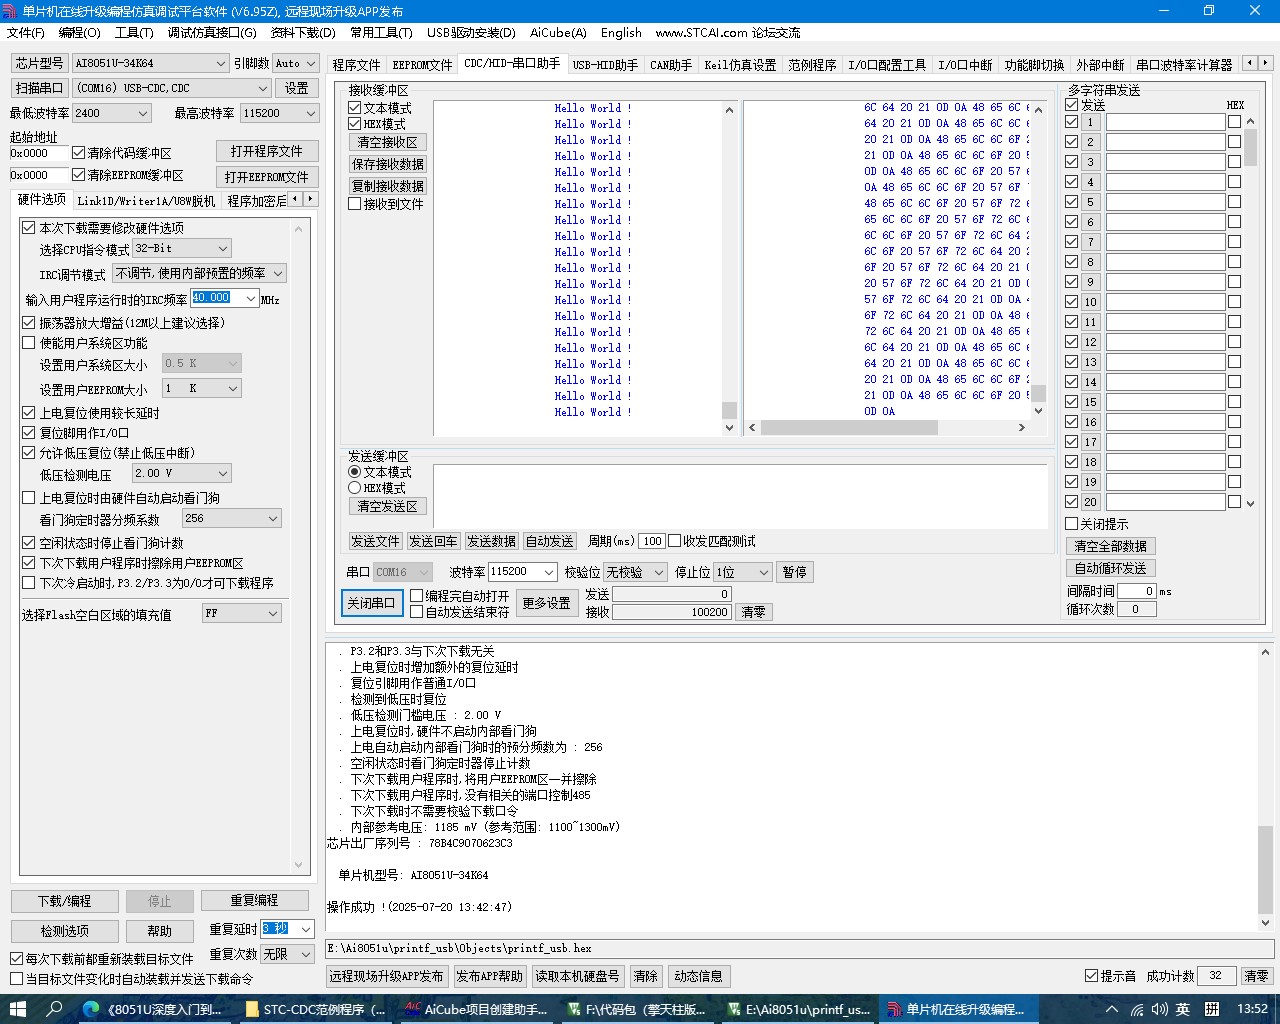Click horizontal scrollbar of hex receive pane
The width and height of the screenshot is (1280, 1024).
click(887, 427)
